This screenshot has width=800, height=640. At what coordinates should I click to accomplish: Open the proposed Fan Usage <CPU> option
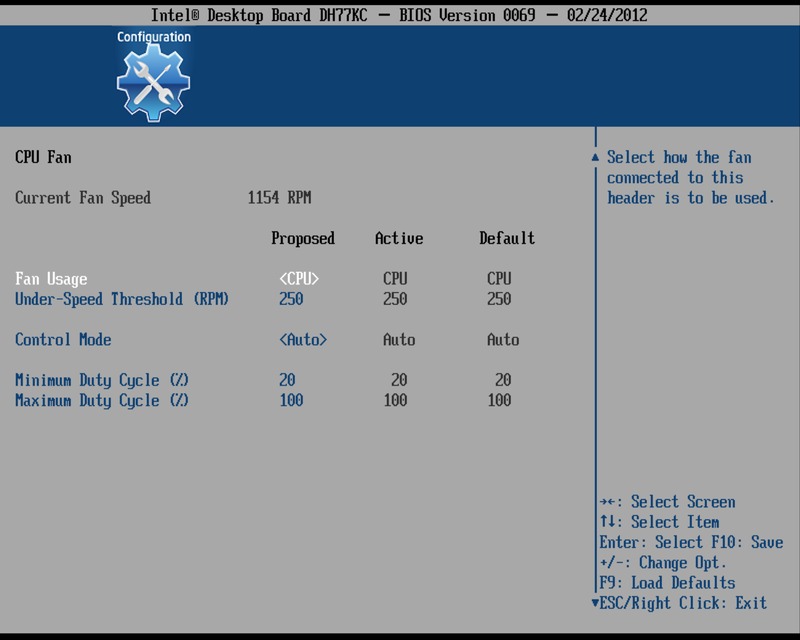[299, 279]
